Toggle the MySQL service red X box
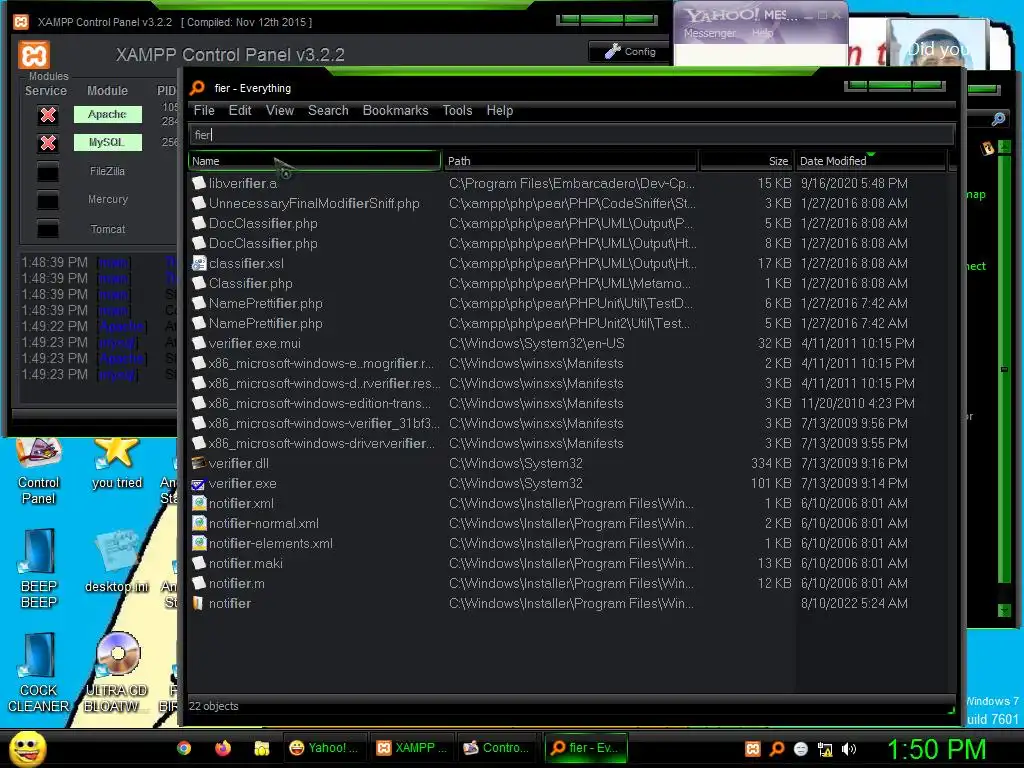The height and width of the screenshot is (768, 1024). 48,143
